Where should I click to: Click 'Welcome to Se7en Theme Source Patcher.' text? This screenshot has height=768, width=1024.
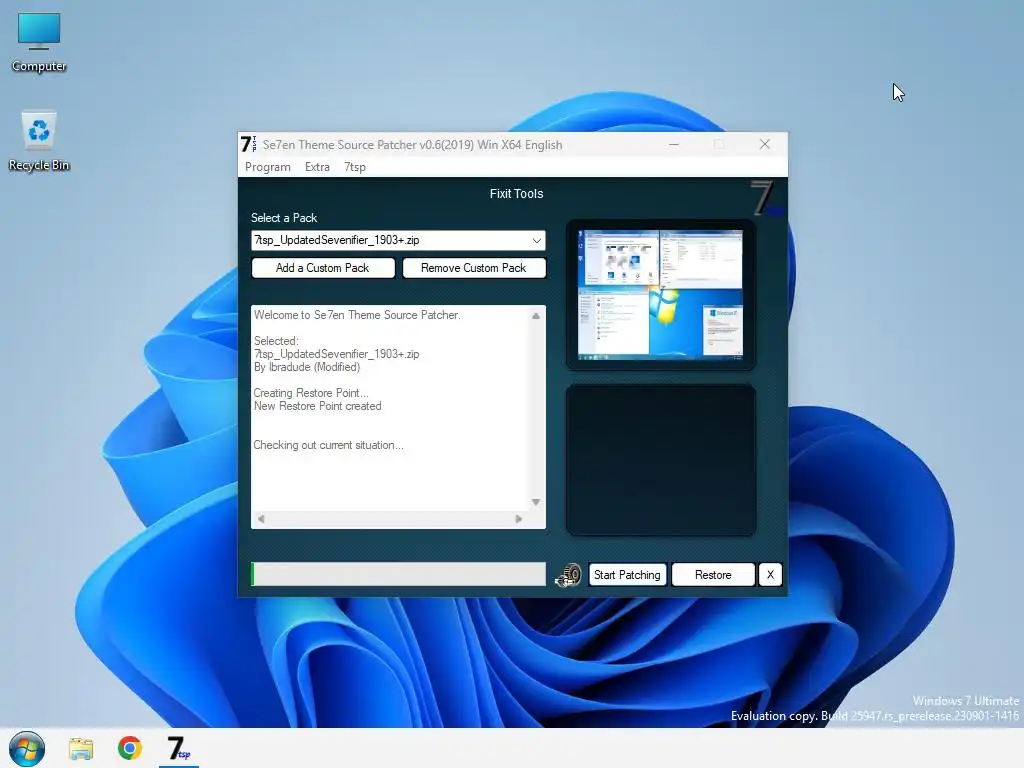pyautogui.click(x=357, y=315)
